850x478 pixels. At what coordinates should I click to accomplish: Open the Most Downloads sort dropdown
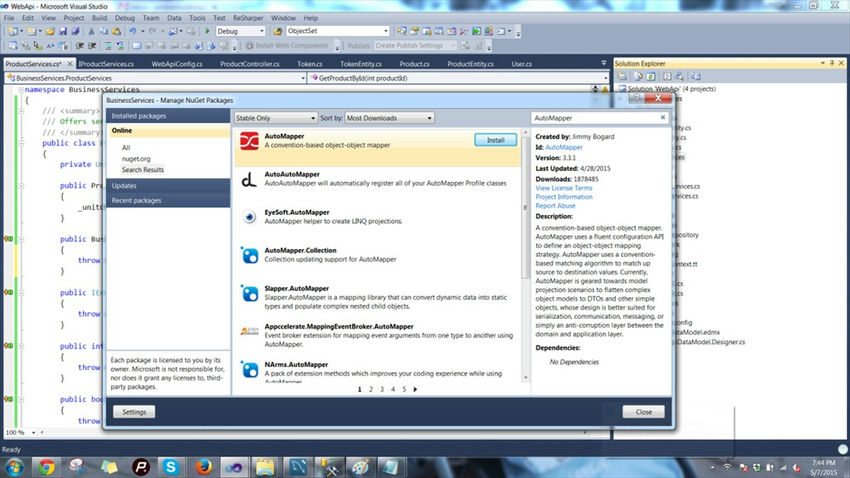(x=389, y=118)
